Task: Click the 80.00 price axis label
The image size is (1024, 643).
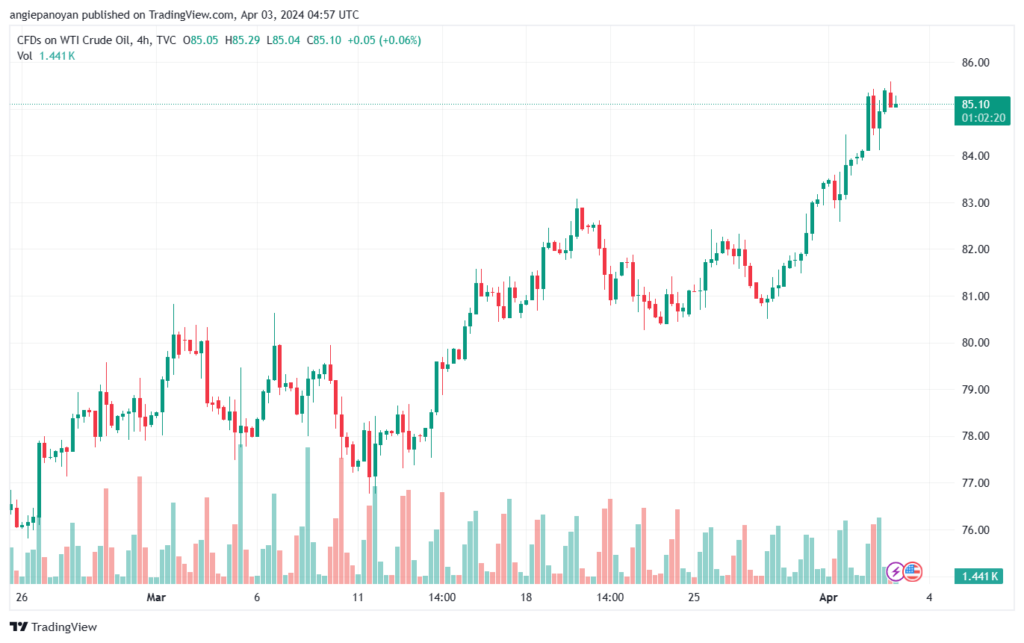Action: tap(975, 343)
